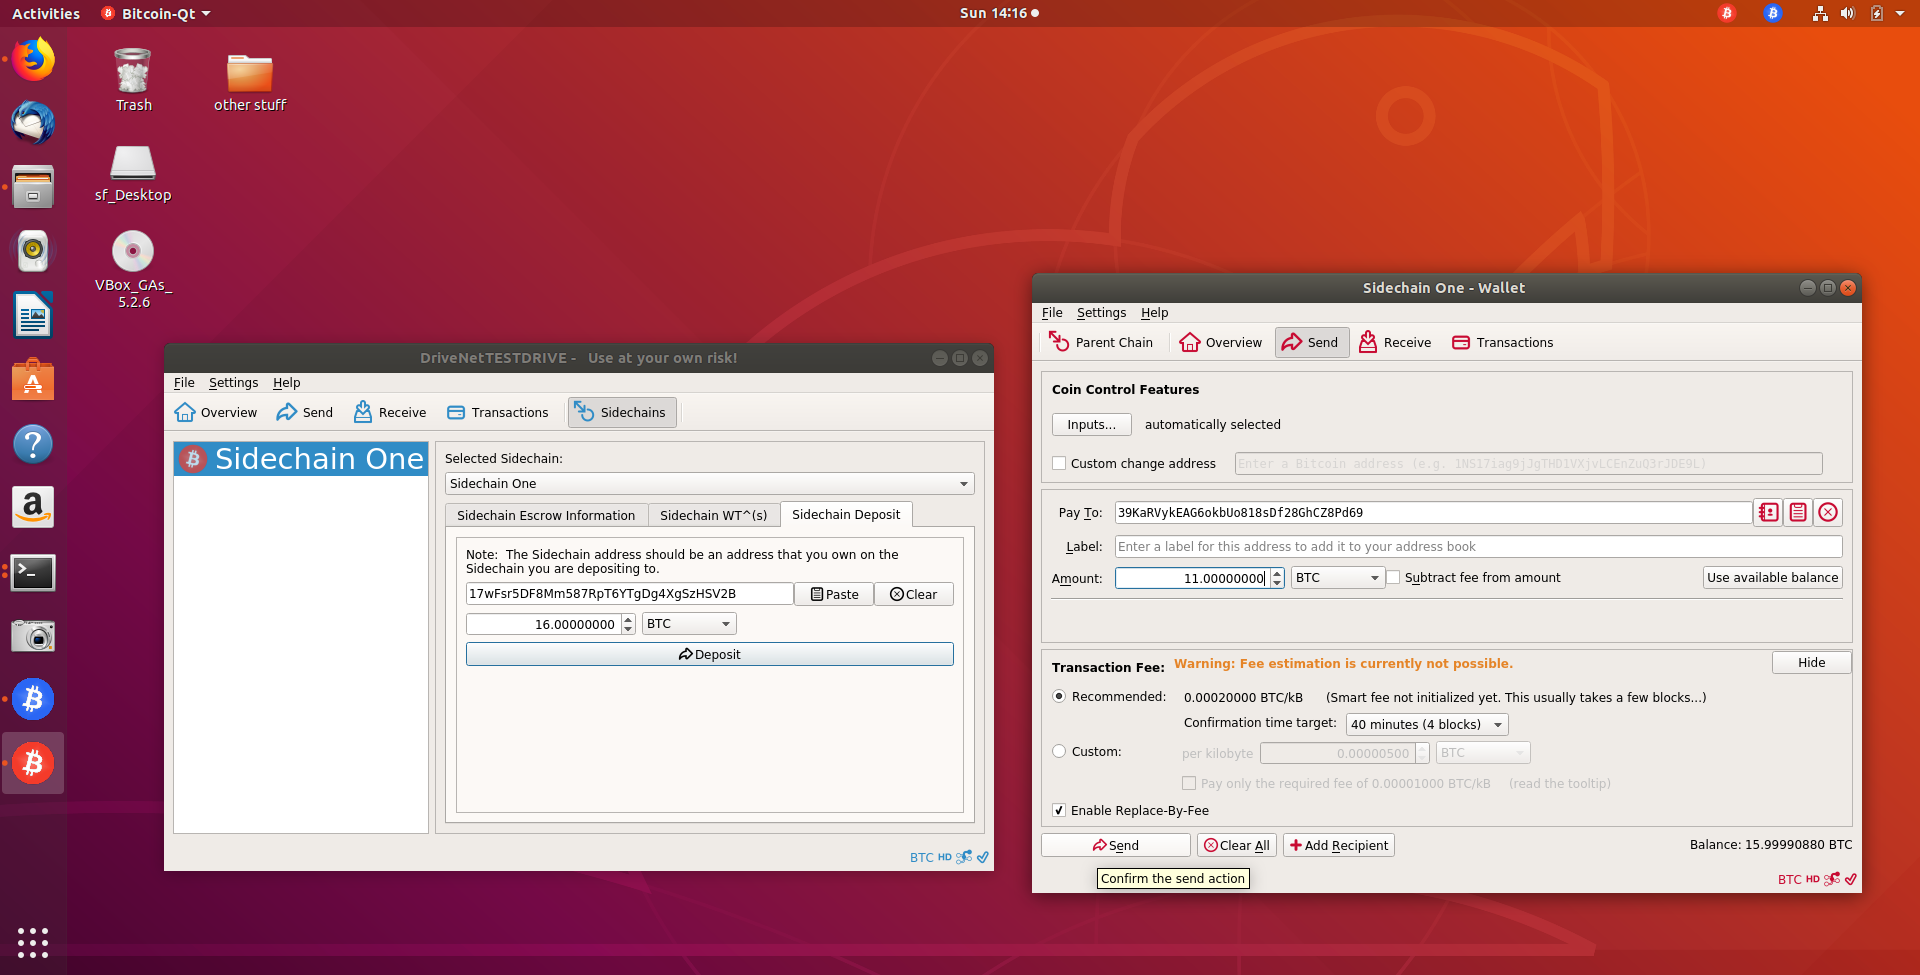Click Use available balance button
1920x975 pixels.
click(x=1772, y=577)
